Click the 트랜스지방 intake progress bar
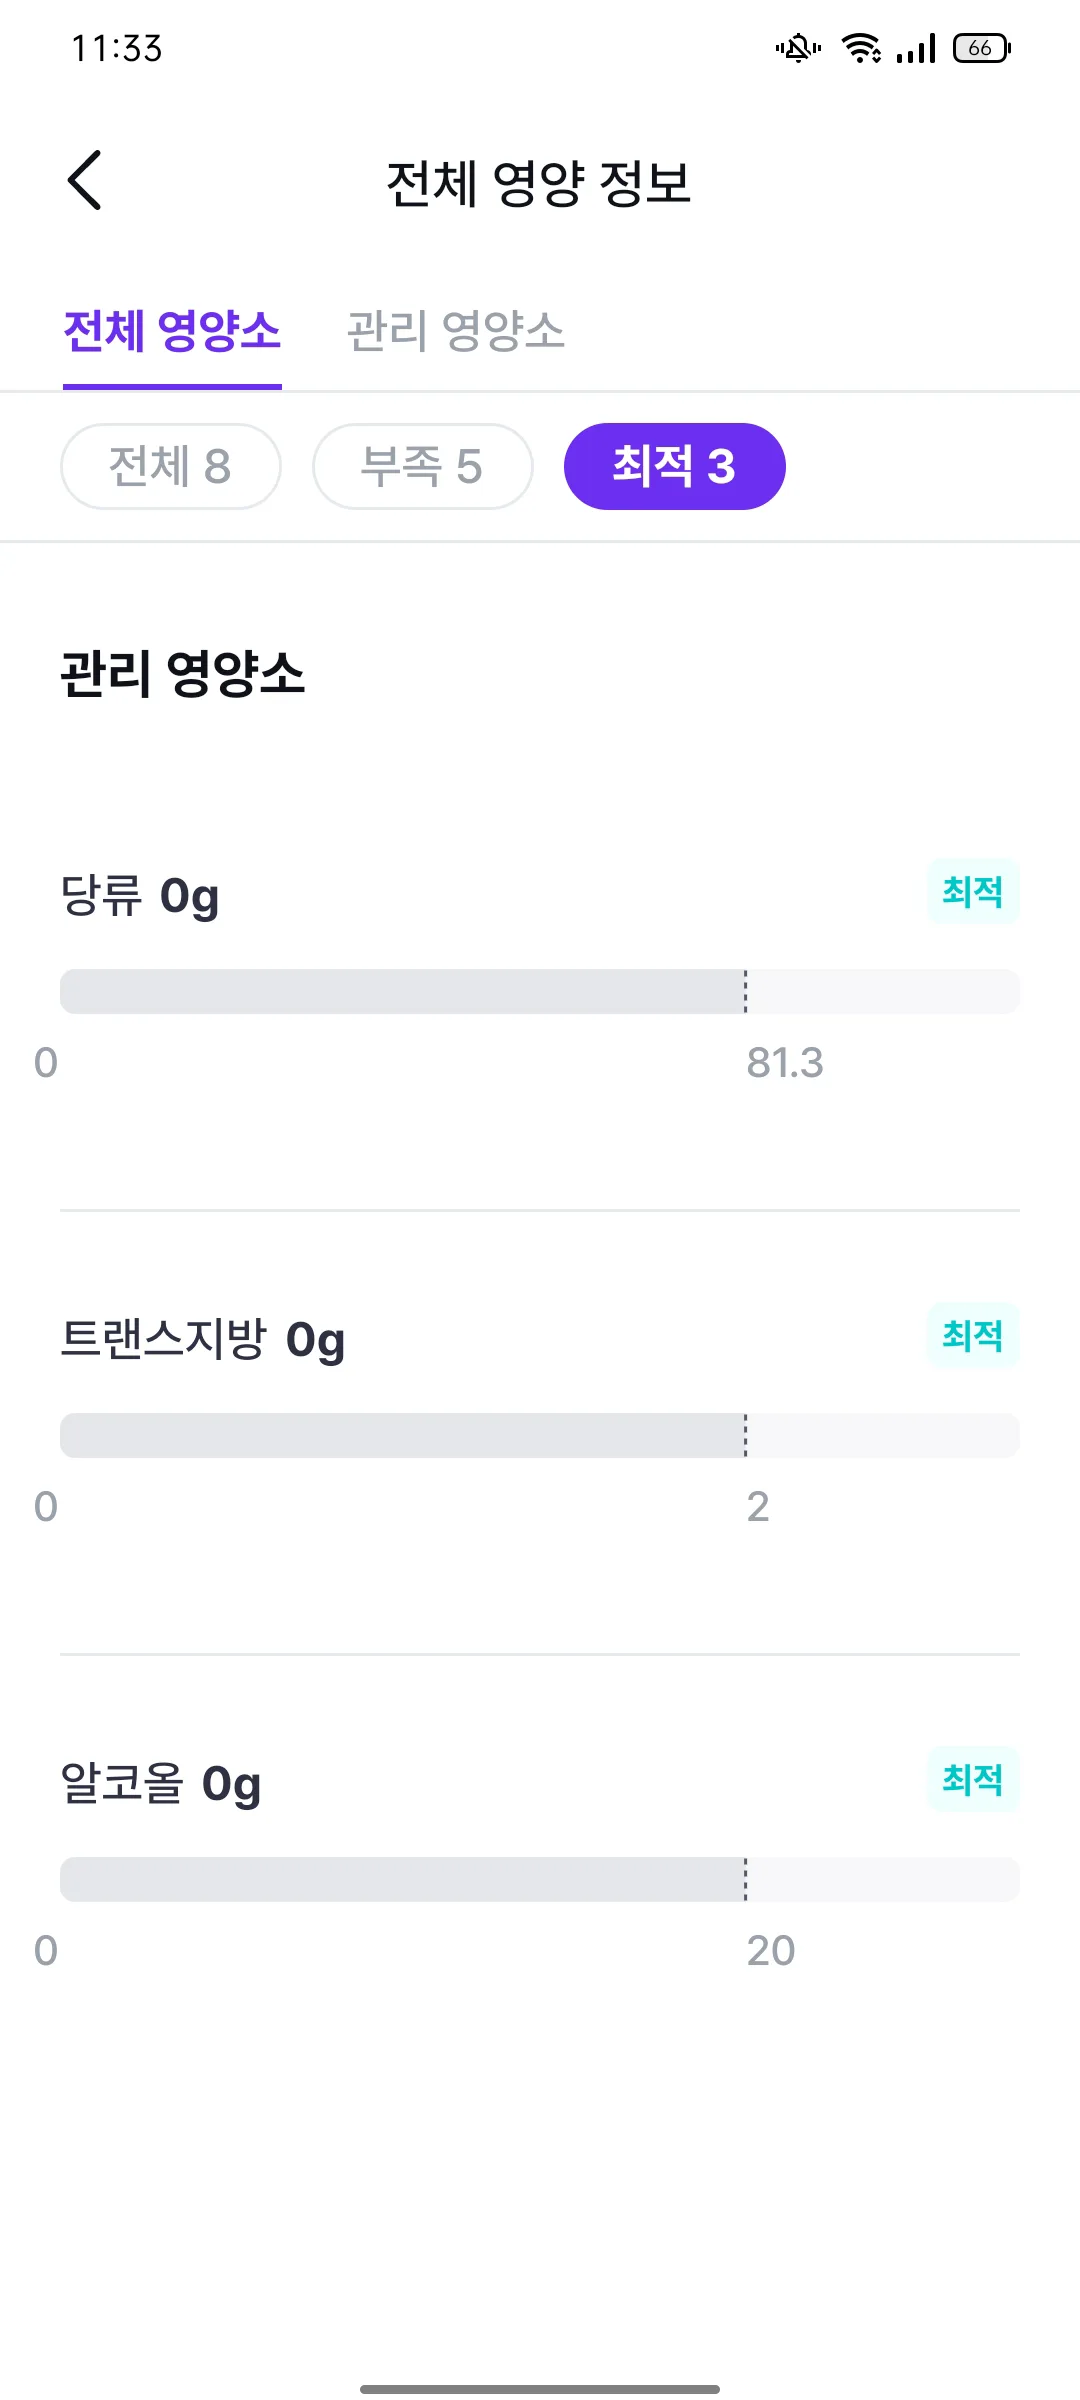Viewport: 1080px width, 2400px height. pyautogui.click(x=540, y=1435)
